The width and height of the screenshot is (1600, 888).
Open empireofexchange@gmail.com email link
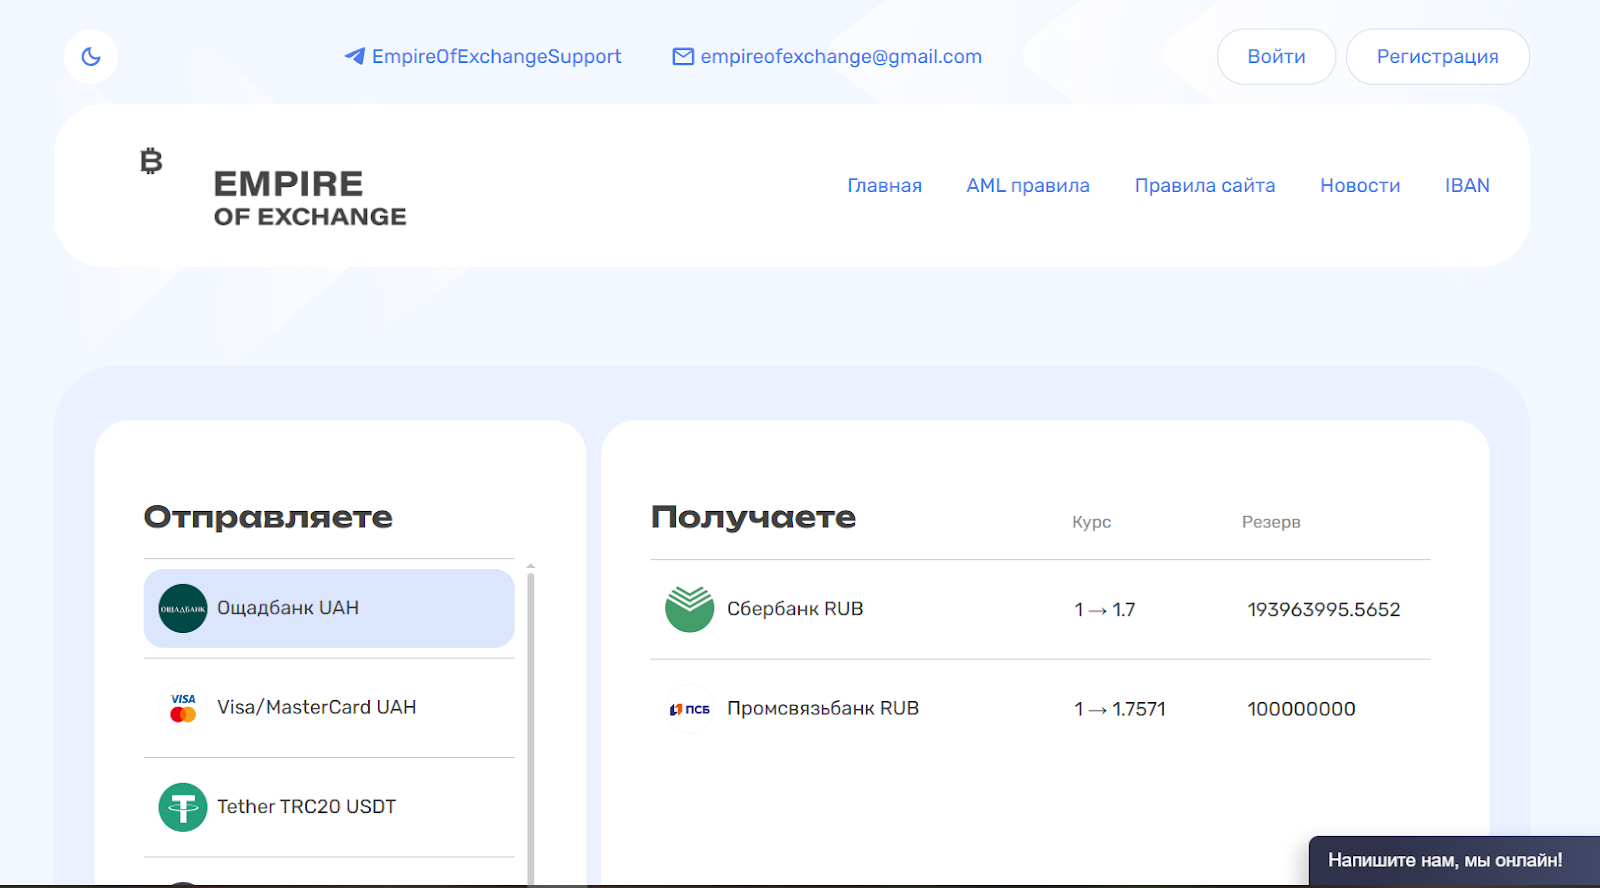tap(841, 57)
